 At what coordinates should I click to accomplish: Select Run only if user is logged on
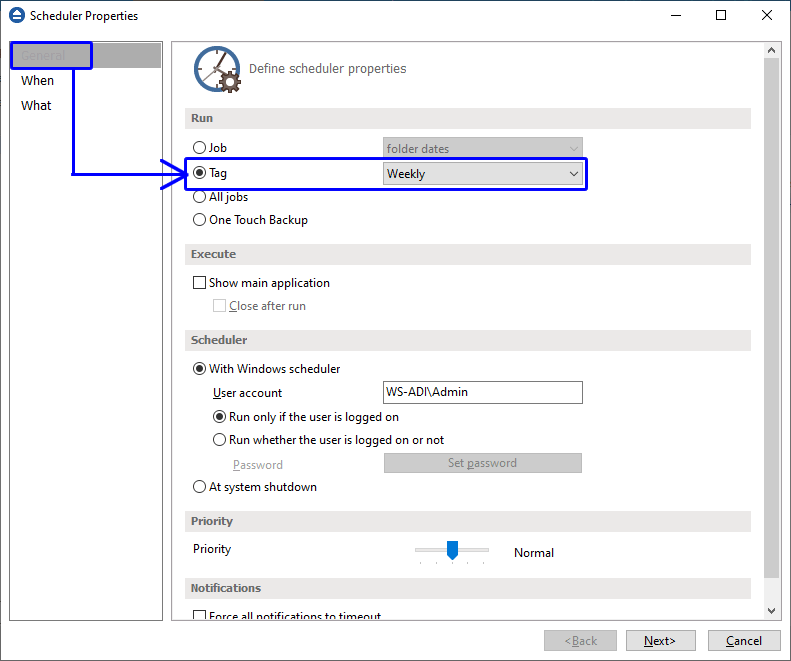tap(219, 417)
